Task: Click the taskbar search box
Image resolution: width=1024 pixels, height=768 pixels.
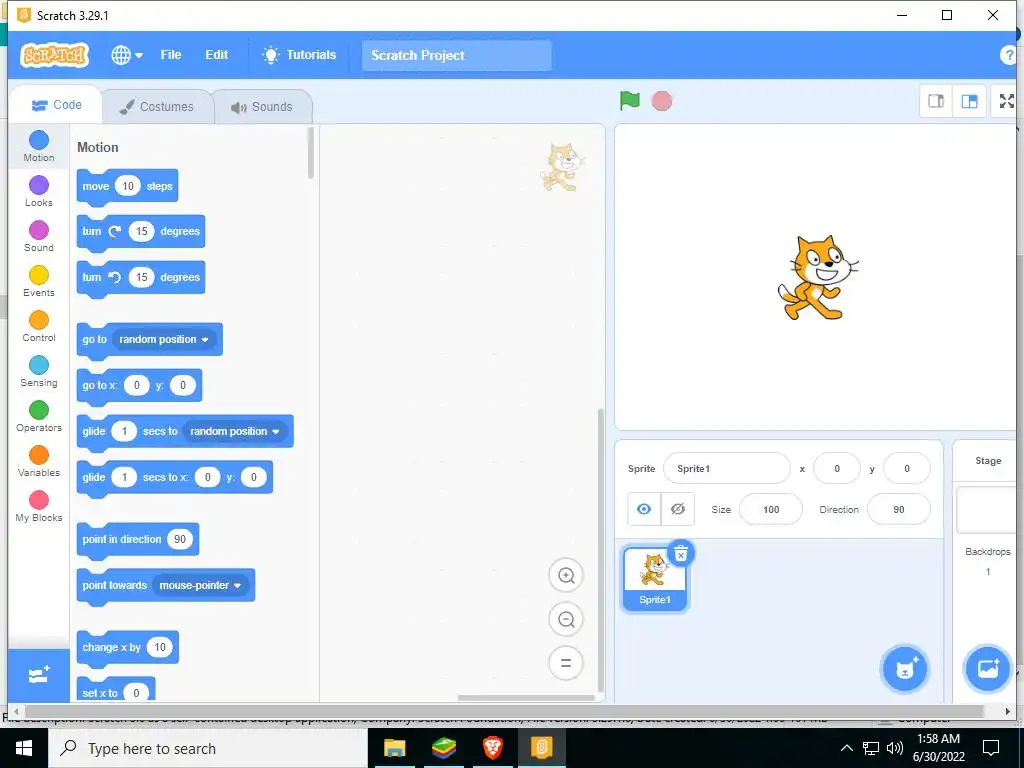Action: [x=208, y=748]
